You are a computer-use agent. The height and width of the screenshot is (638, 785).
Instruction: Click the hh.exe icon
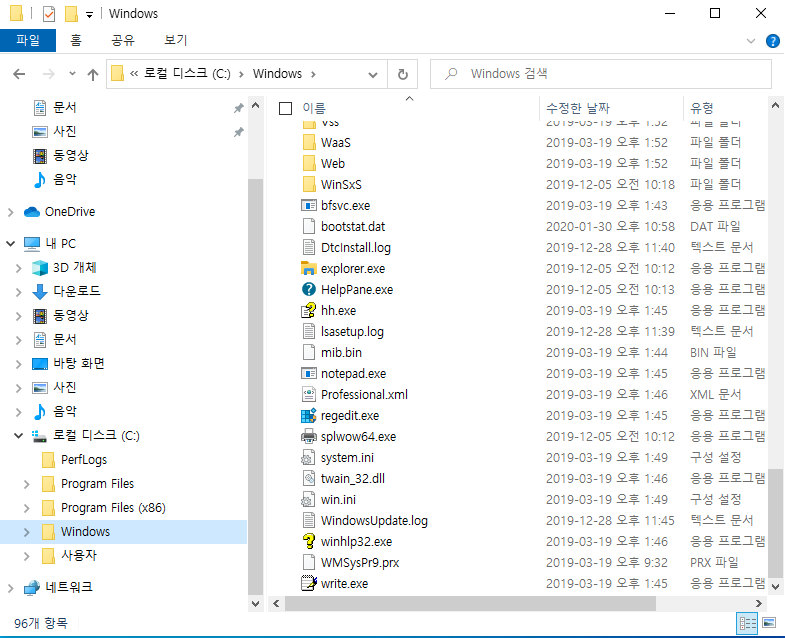[x=309, y=310]
